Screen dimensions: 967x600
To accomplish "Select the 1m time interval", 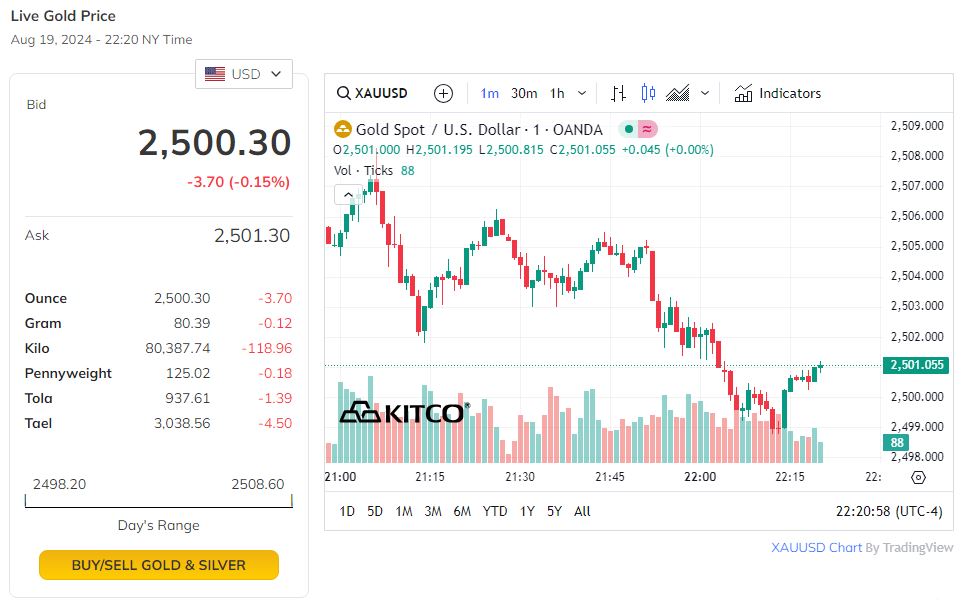I will click(x=490, y=93).
